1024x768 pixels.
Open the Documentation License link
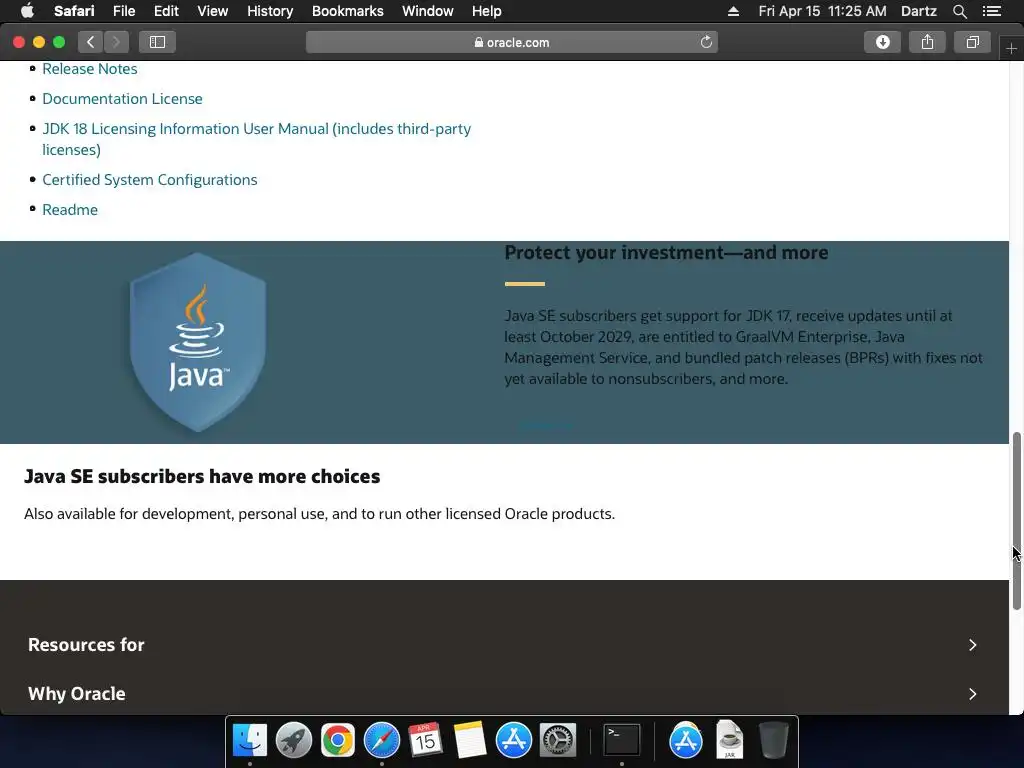tap(122, 99)
